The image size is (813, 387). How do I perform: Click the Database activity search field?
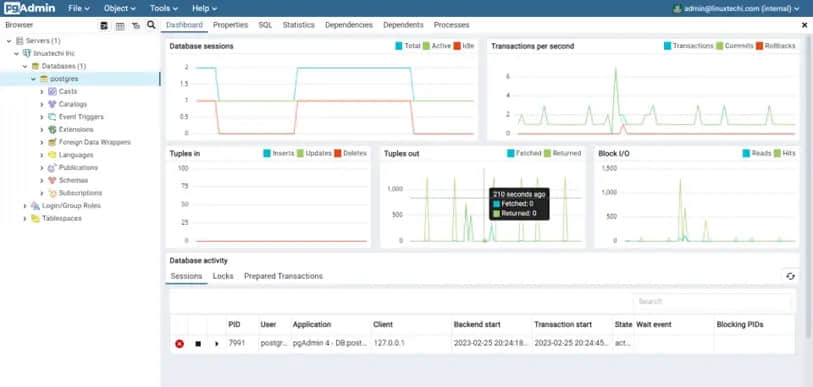pos(713,301)
